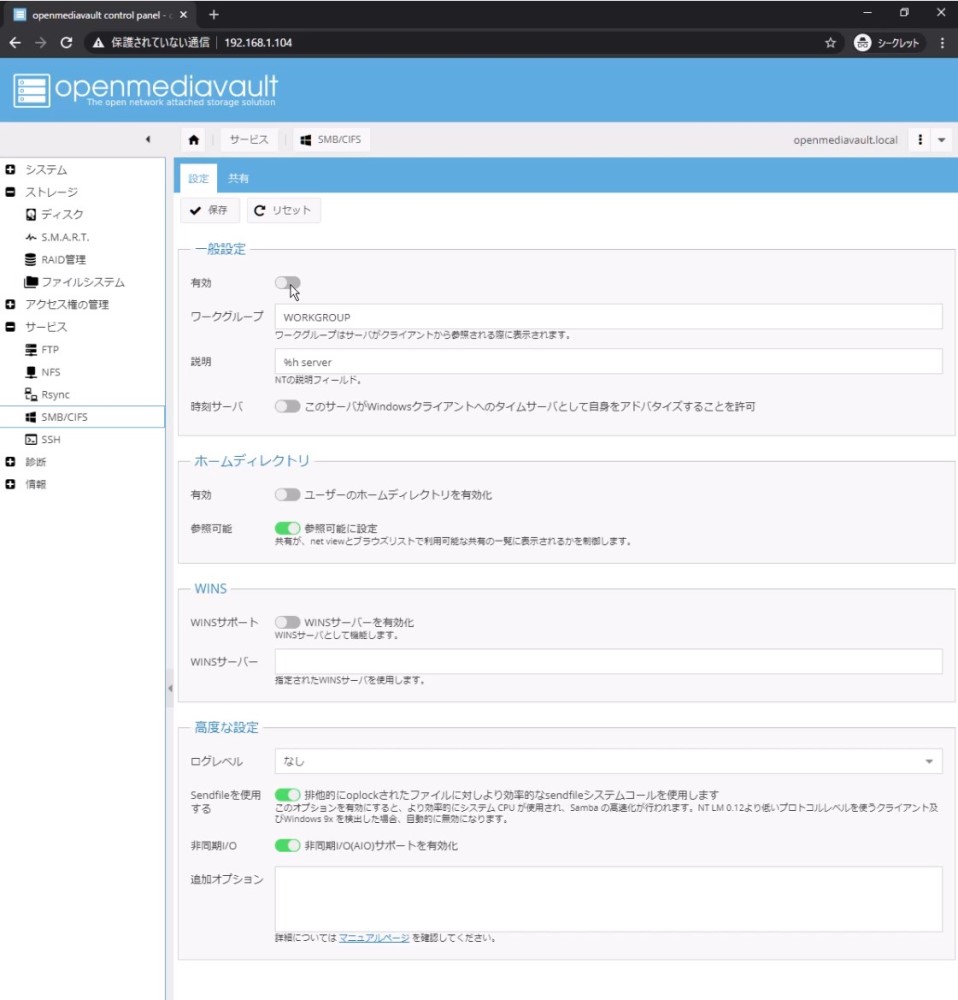
Task: Click the three-dot menu beside hostname
Action: click(920, 140)
